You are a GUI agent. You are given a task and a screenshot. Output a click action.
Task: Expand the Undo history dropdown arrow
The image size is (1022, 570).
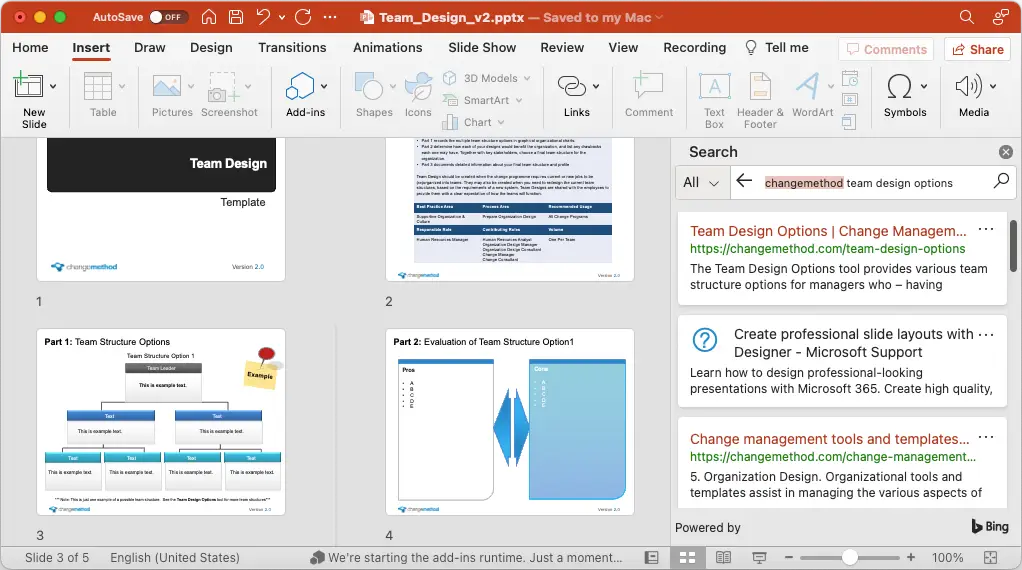pyautogui.click(x=282, y=18)
